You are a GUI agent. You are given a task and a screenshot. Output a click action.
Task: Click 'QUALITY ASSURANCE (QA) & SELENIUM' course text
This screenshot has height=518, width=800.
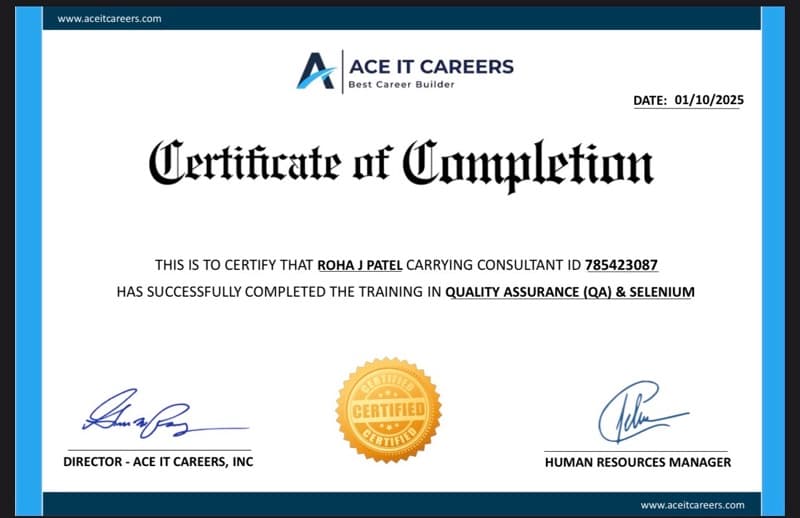click(570, 292)
